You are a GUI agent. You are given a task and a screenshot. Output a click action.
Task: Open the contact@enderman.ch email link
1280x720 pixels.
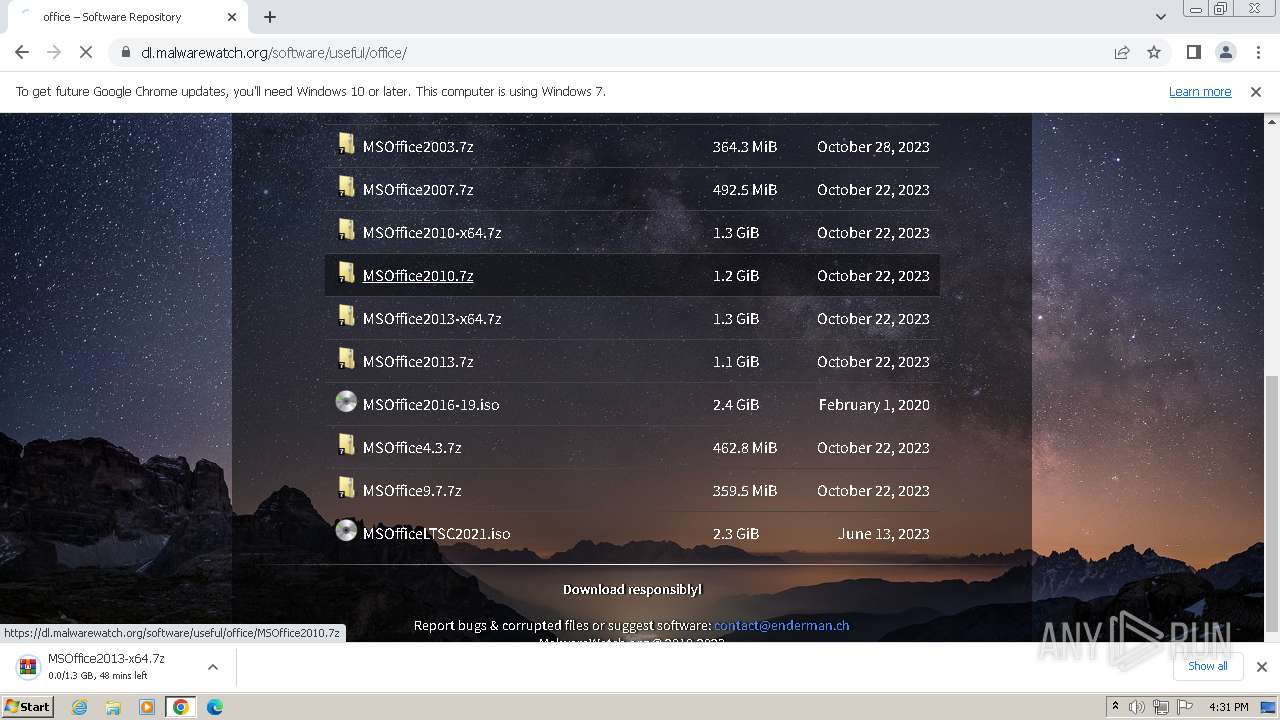coord(781,625)
